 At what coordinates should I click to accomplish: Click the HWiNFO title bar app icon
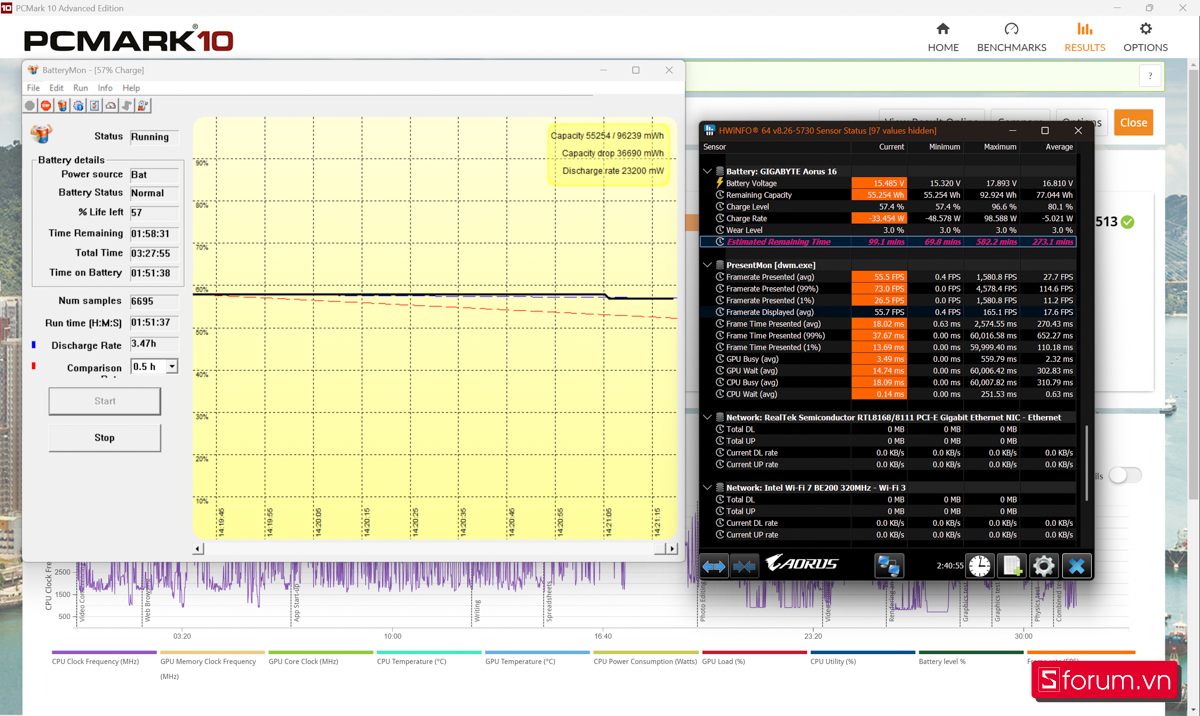pyautogui.click(x=709, y=130)
